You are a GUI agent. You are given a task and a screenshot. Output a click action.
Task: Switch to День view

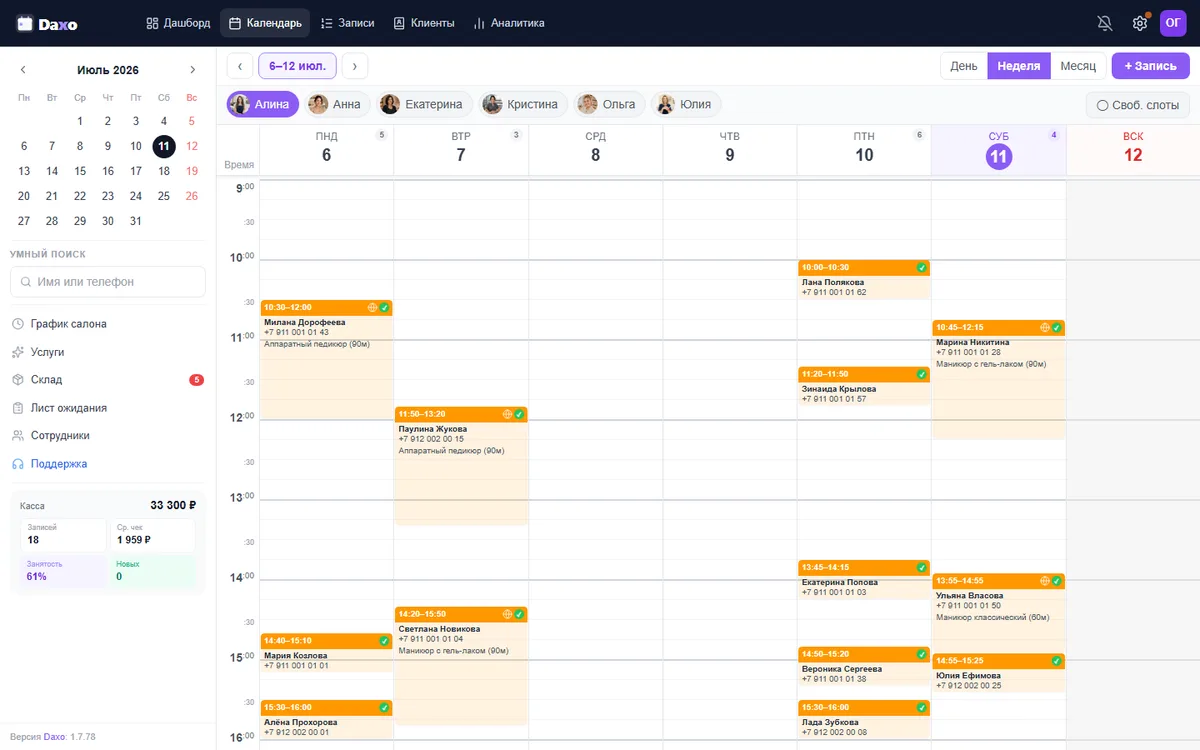(964, 66)
